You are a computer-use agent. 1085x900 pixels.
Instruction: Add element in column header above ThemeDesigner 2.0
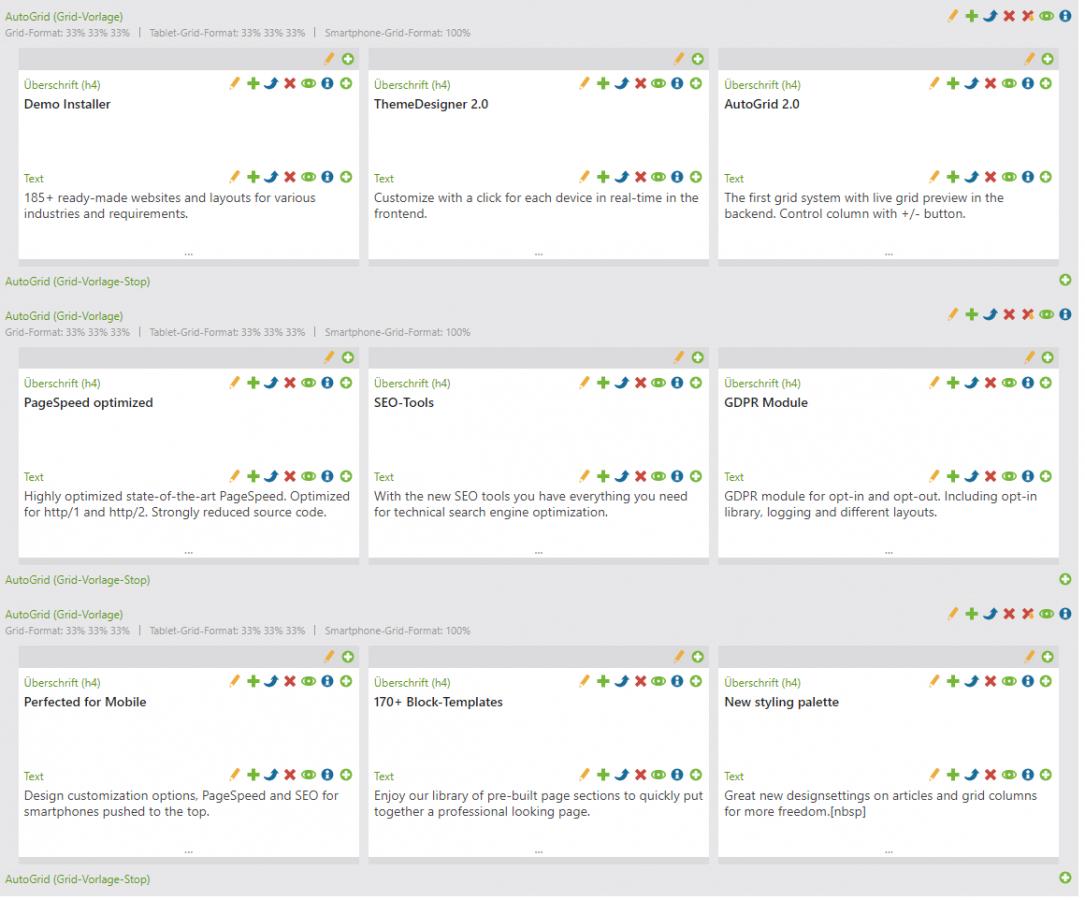click(x=697, y=59)
